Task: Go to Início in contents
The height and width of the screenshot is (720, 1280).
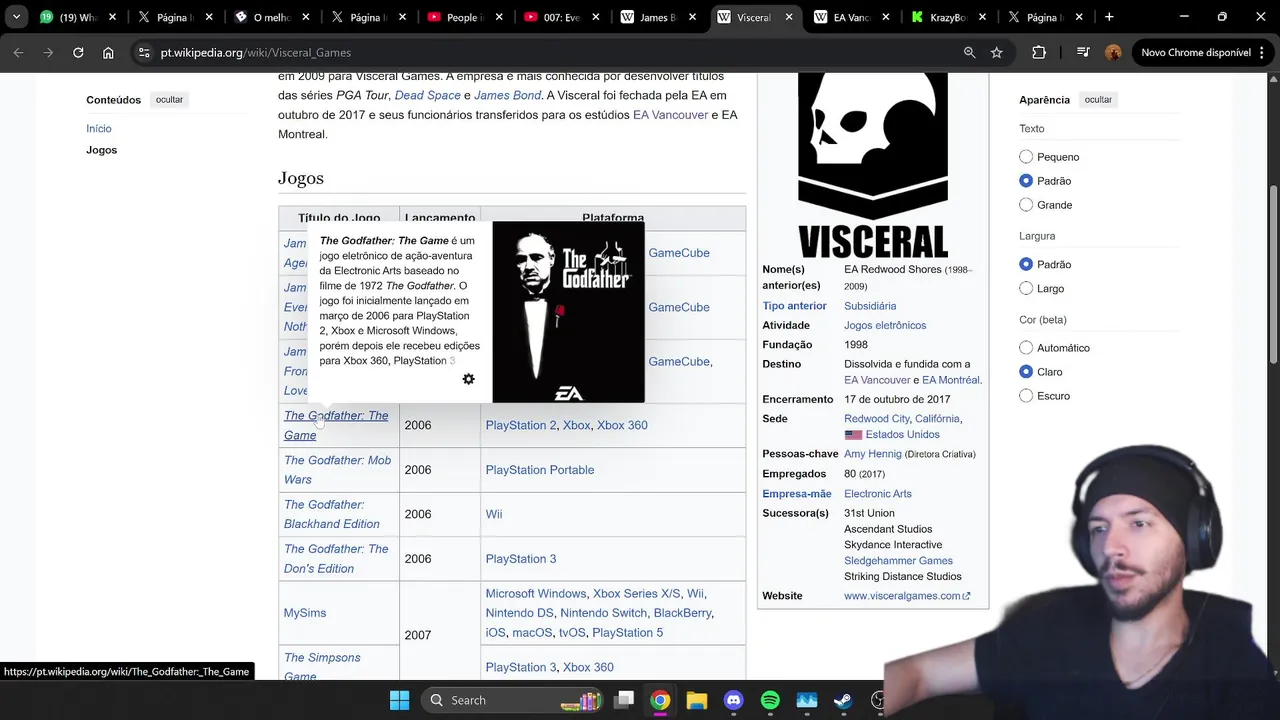Action: (x=99, y=129)
